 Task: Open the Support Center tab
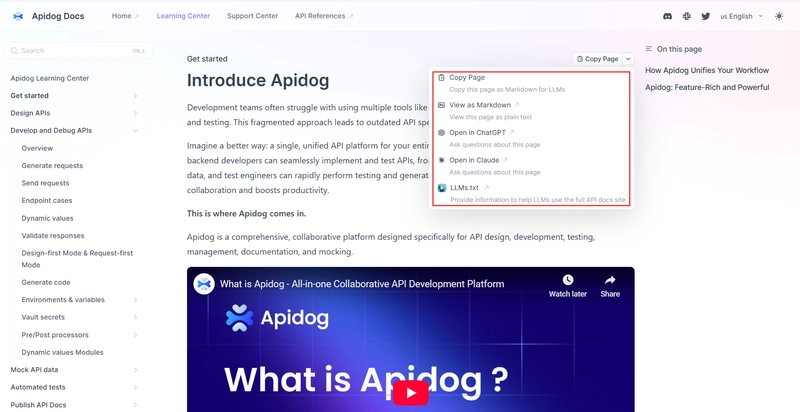253,16
